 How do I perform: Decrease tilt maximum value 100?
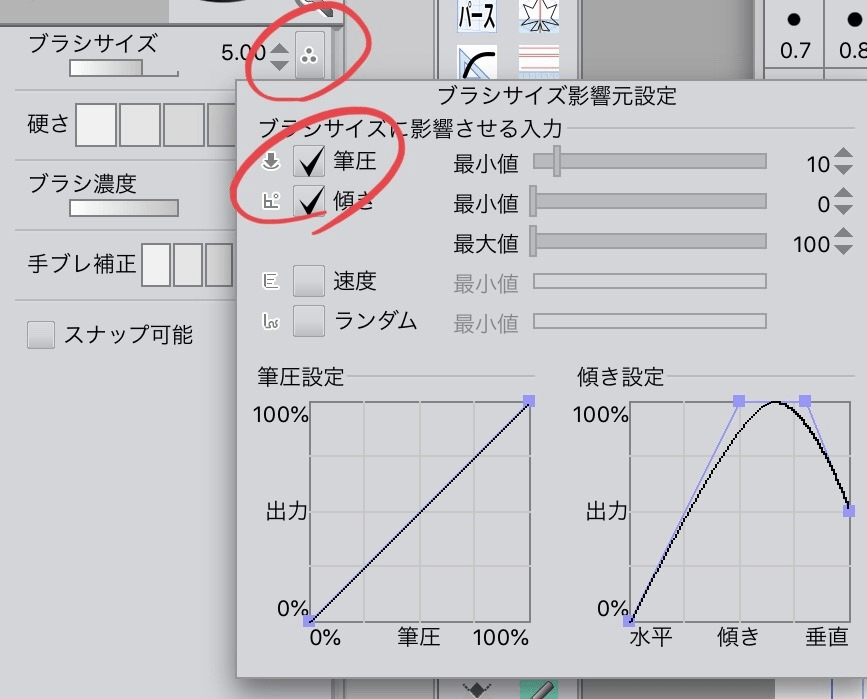[843, 249]
